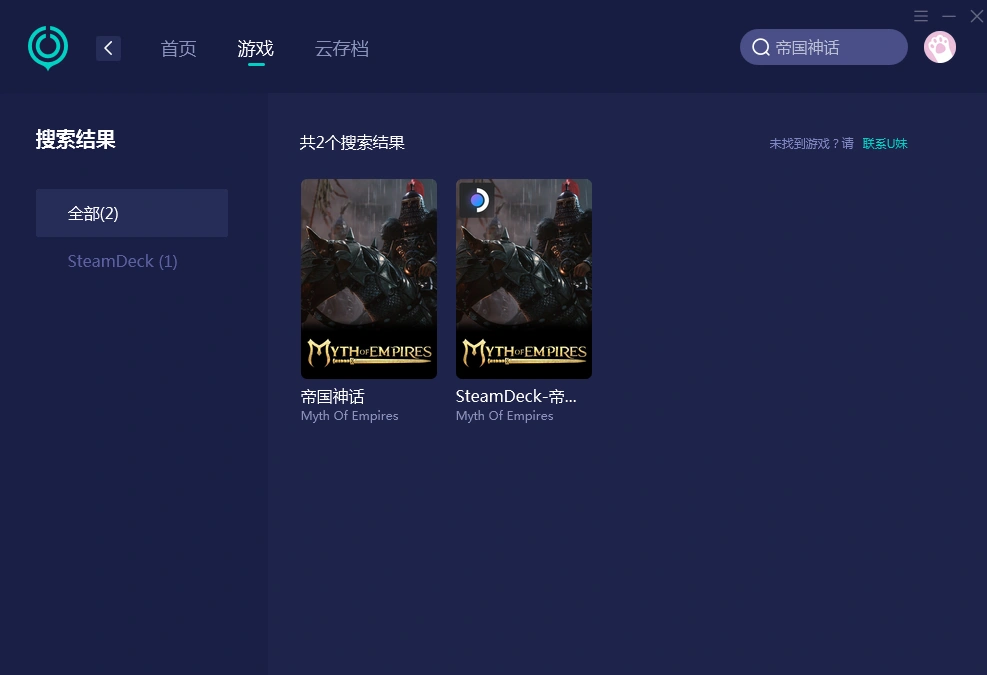This screenshot has height=675, width=987.
Task: Focus the search field containing 帝国神话
Action: 823,47
